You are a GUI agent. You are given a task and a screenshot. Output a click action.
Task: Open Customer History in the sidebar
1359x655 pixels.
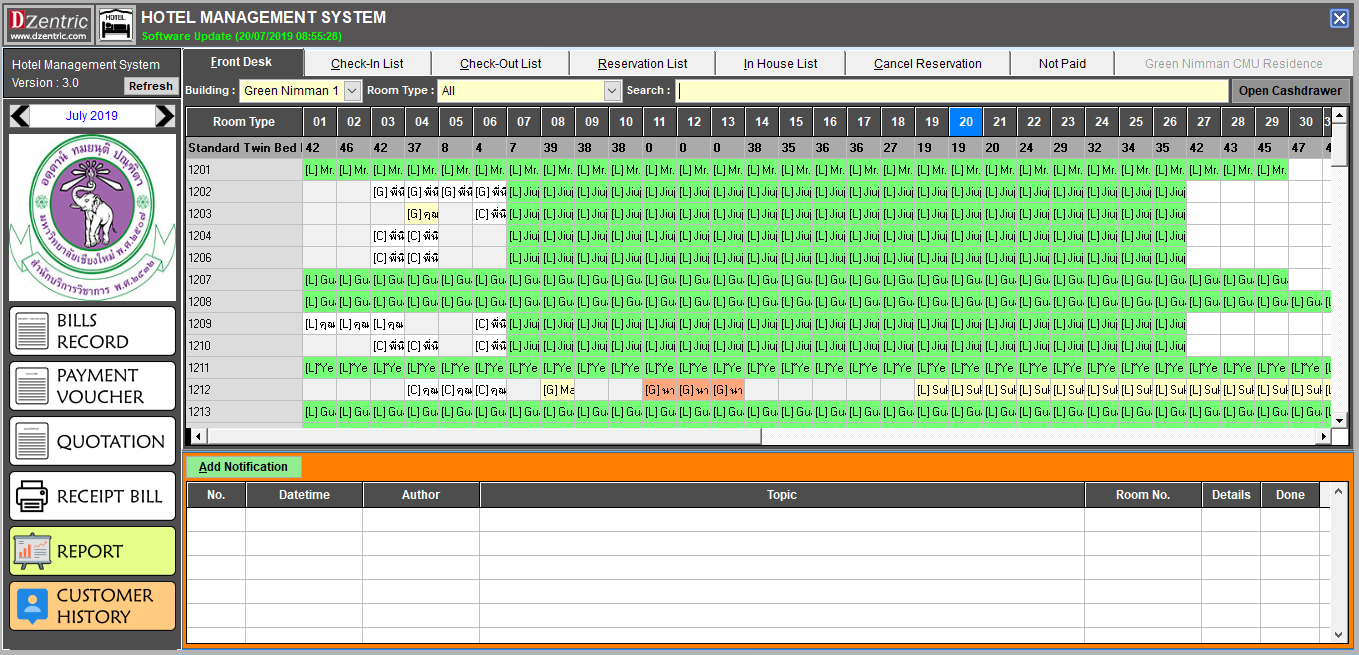click(92, 606)
